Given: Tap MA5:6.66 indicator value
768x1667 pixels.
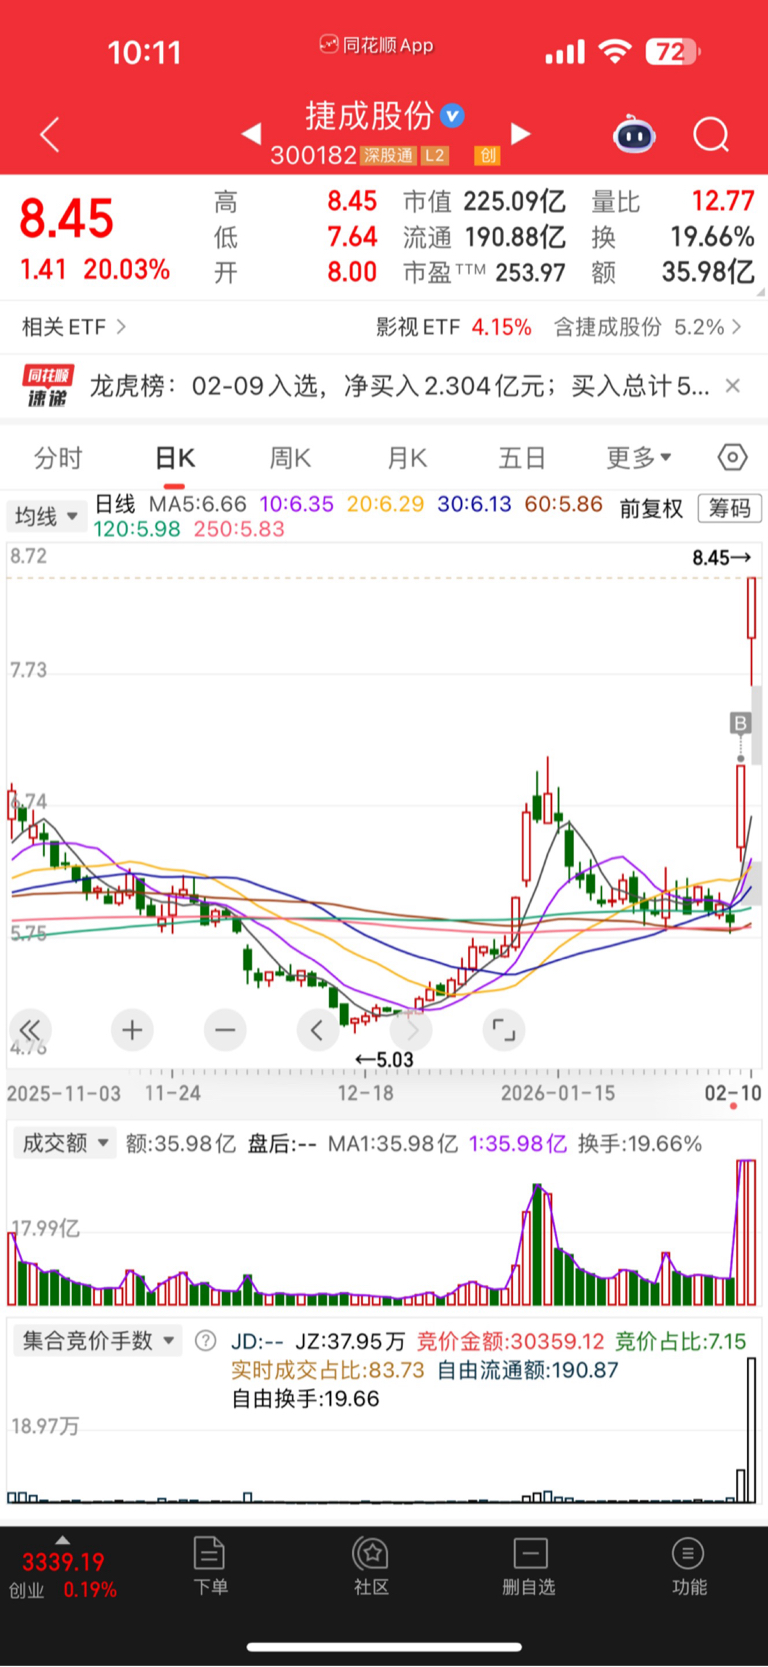Looking at the screenshot, I should coord(197,504).
